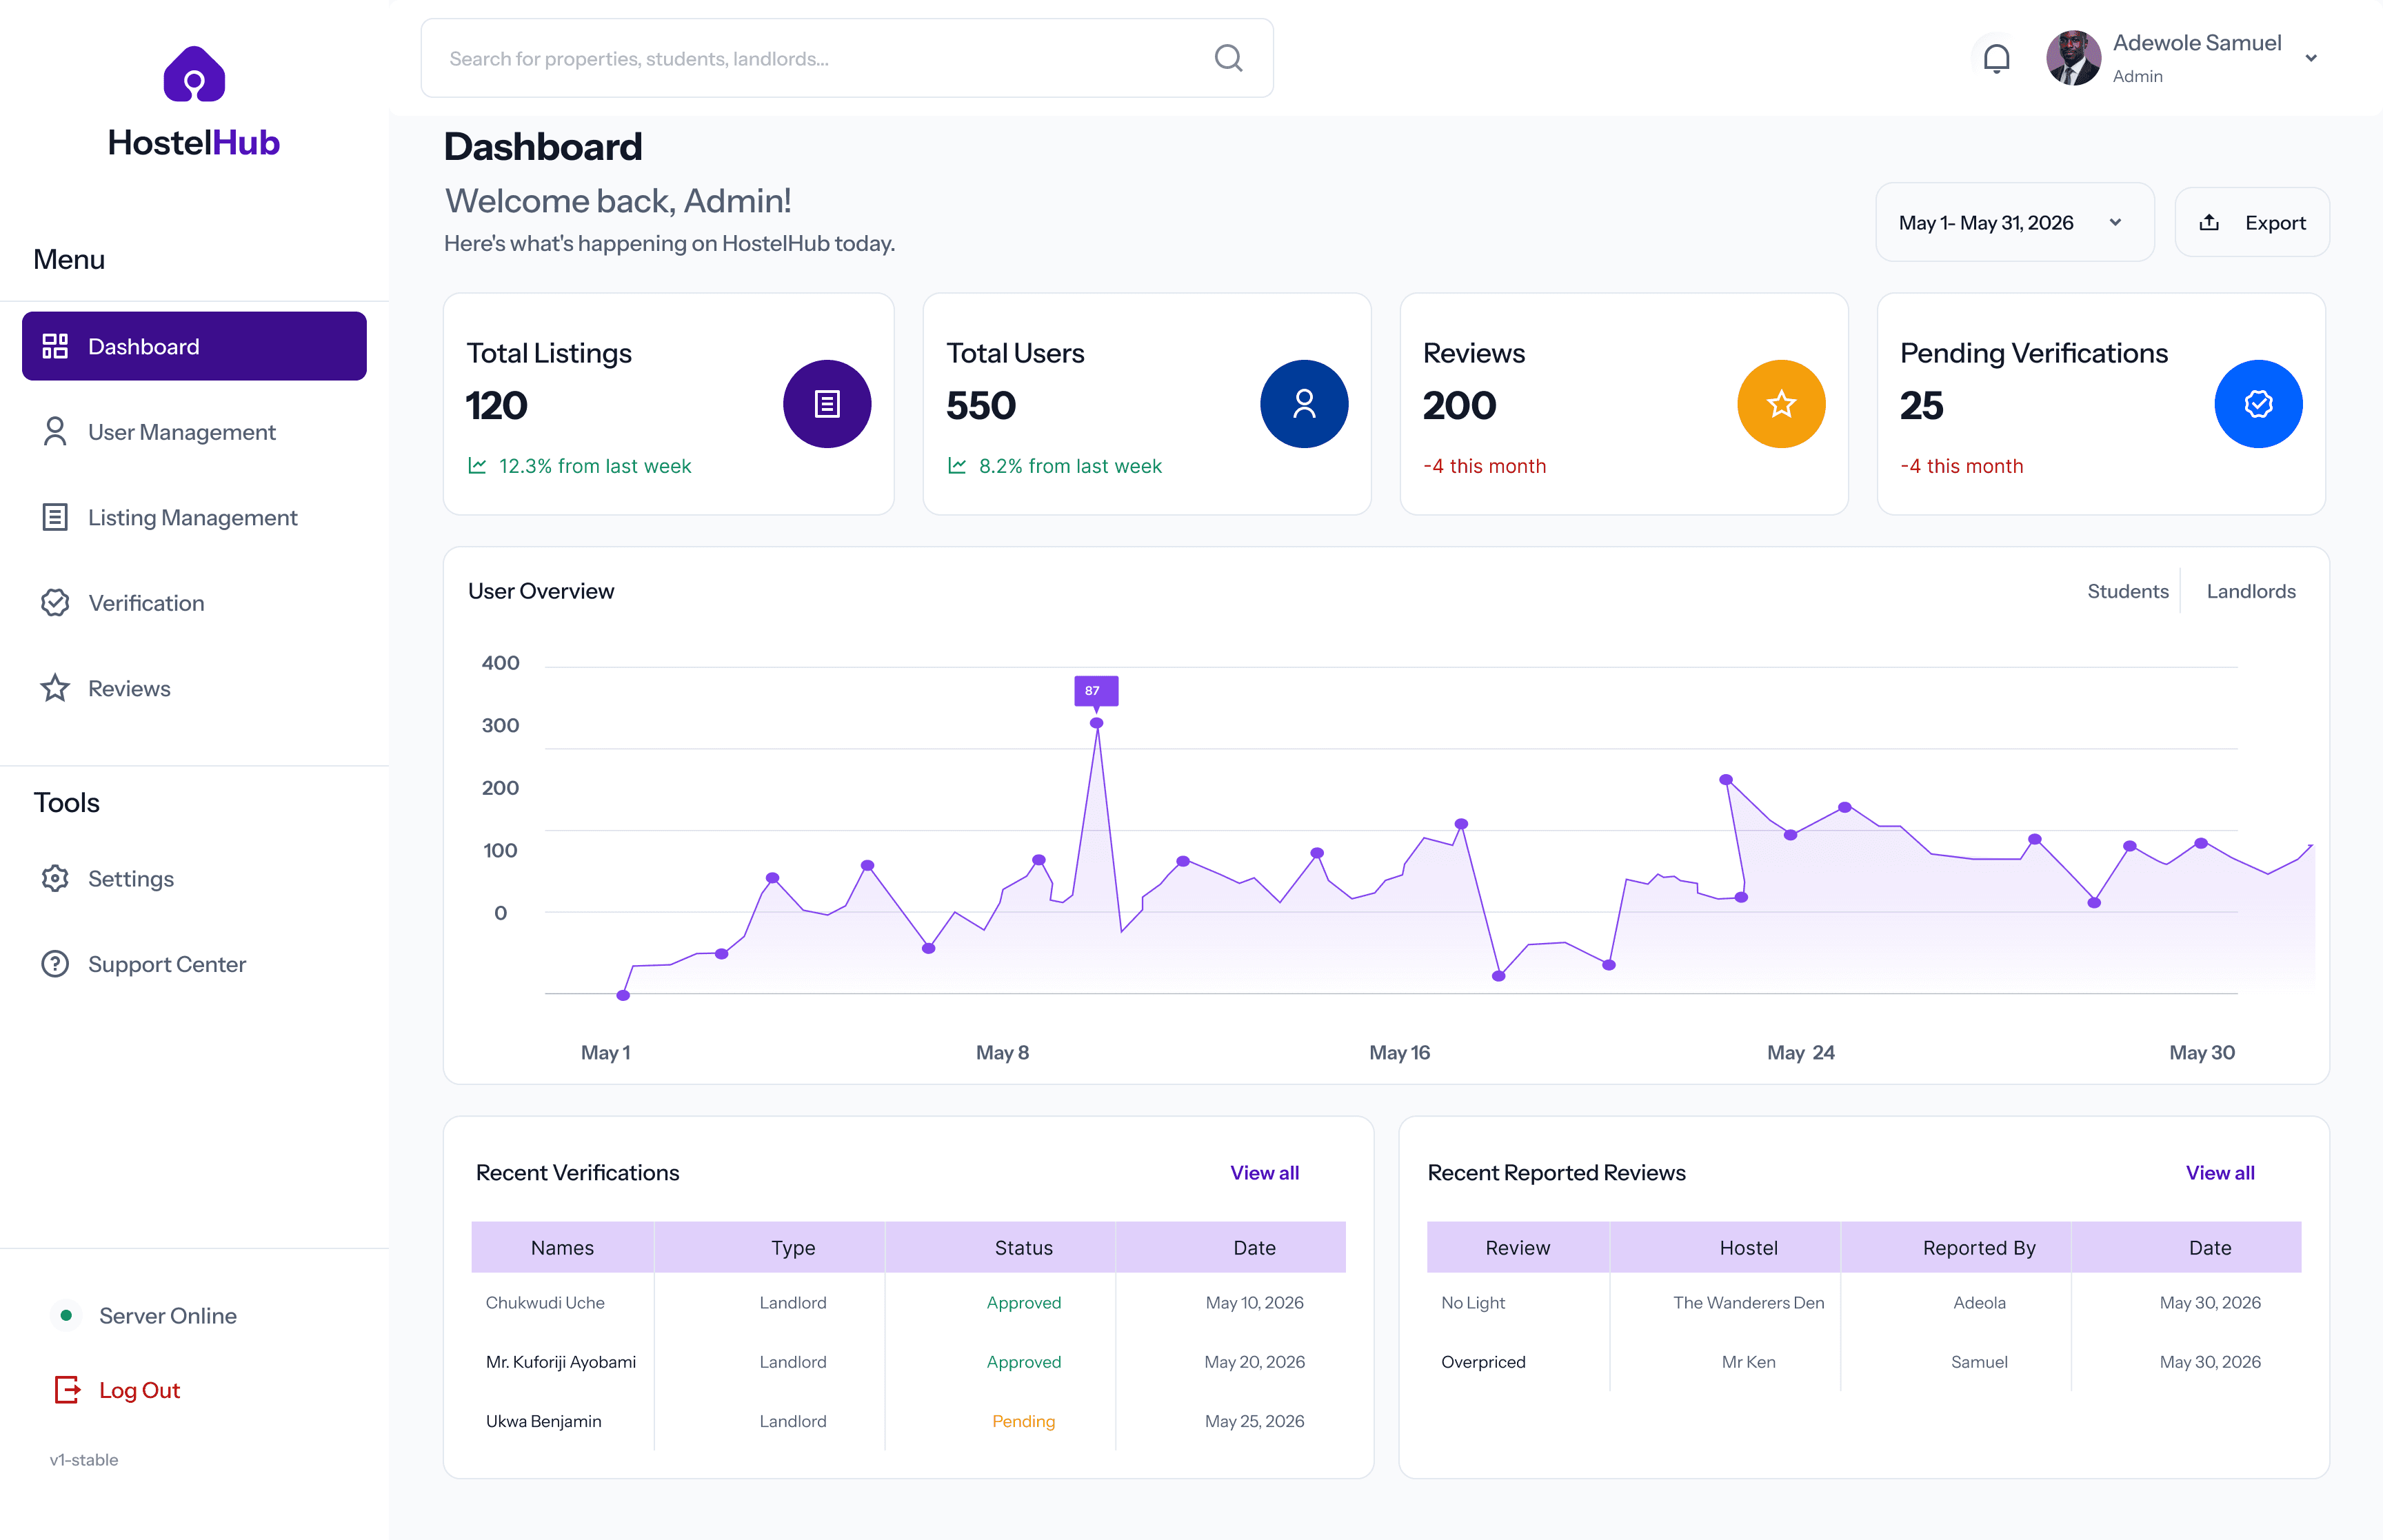
Task: Click the User Management sidebar icon
Action: 55,432
